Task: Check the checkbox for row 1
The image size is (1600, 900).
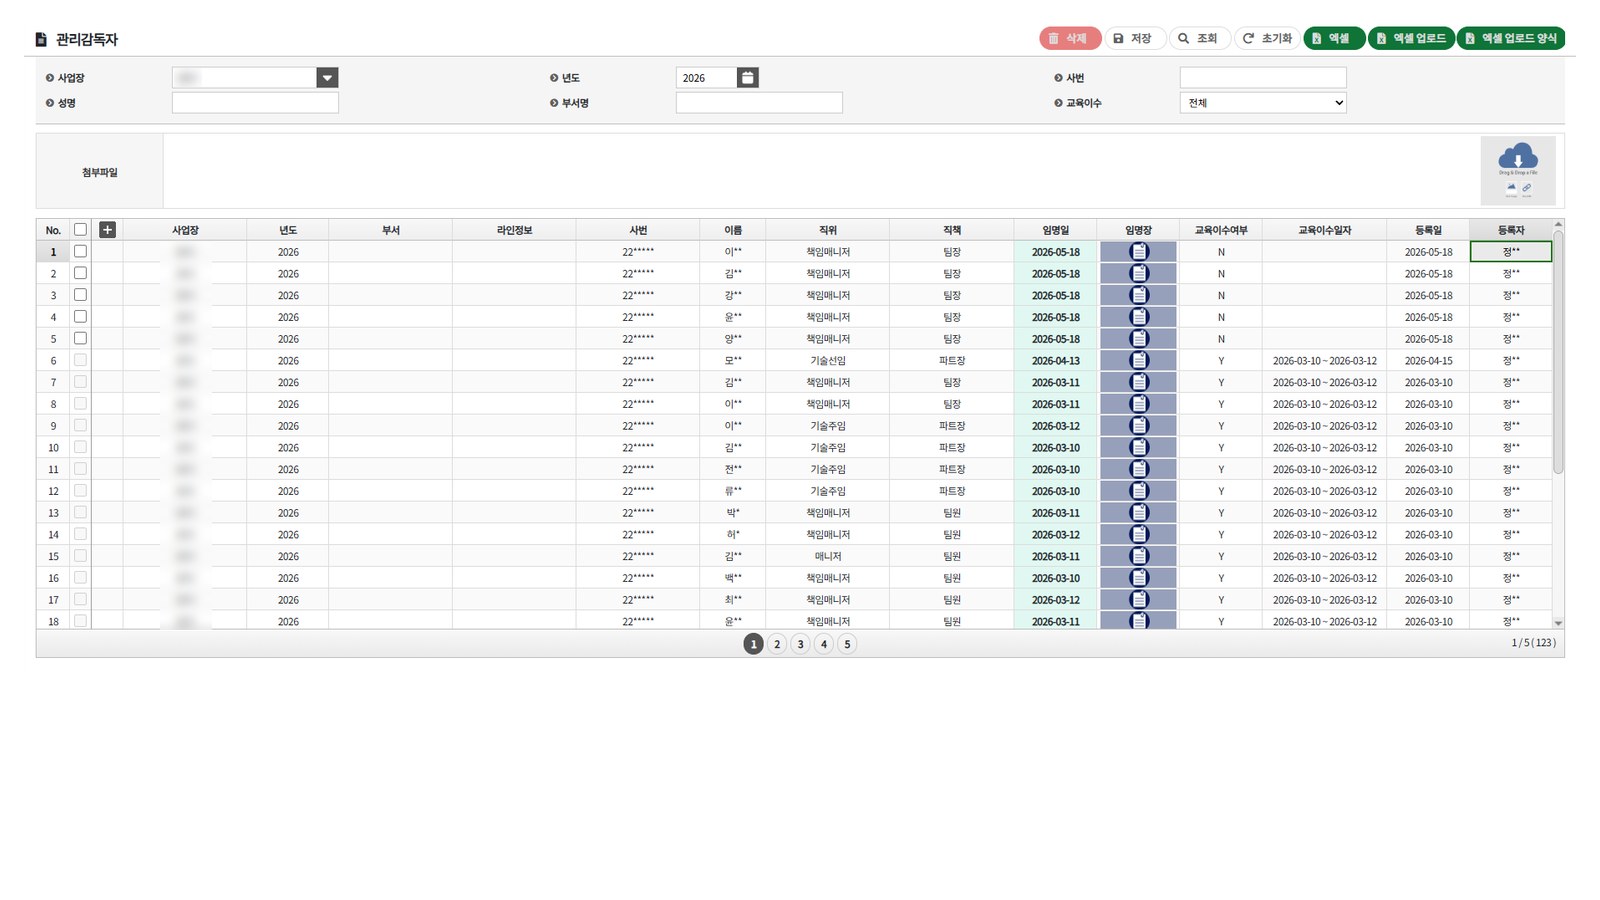Action: pos(80,252)
